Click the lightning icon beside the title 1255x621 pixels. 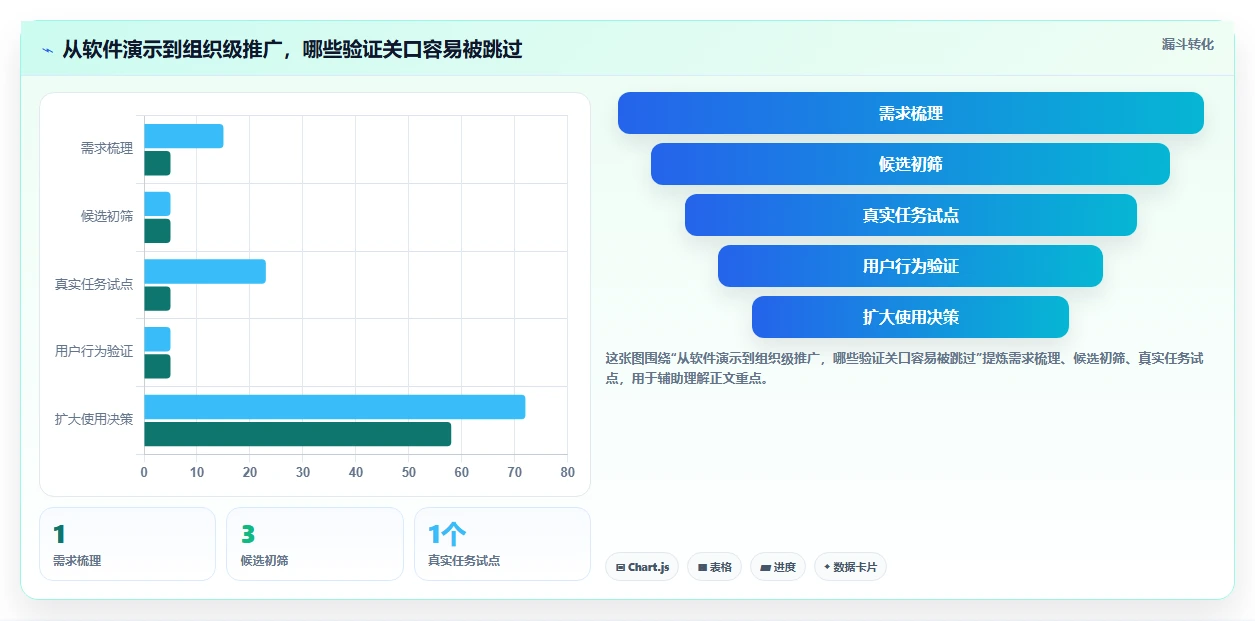[47, 50]
